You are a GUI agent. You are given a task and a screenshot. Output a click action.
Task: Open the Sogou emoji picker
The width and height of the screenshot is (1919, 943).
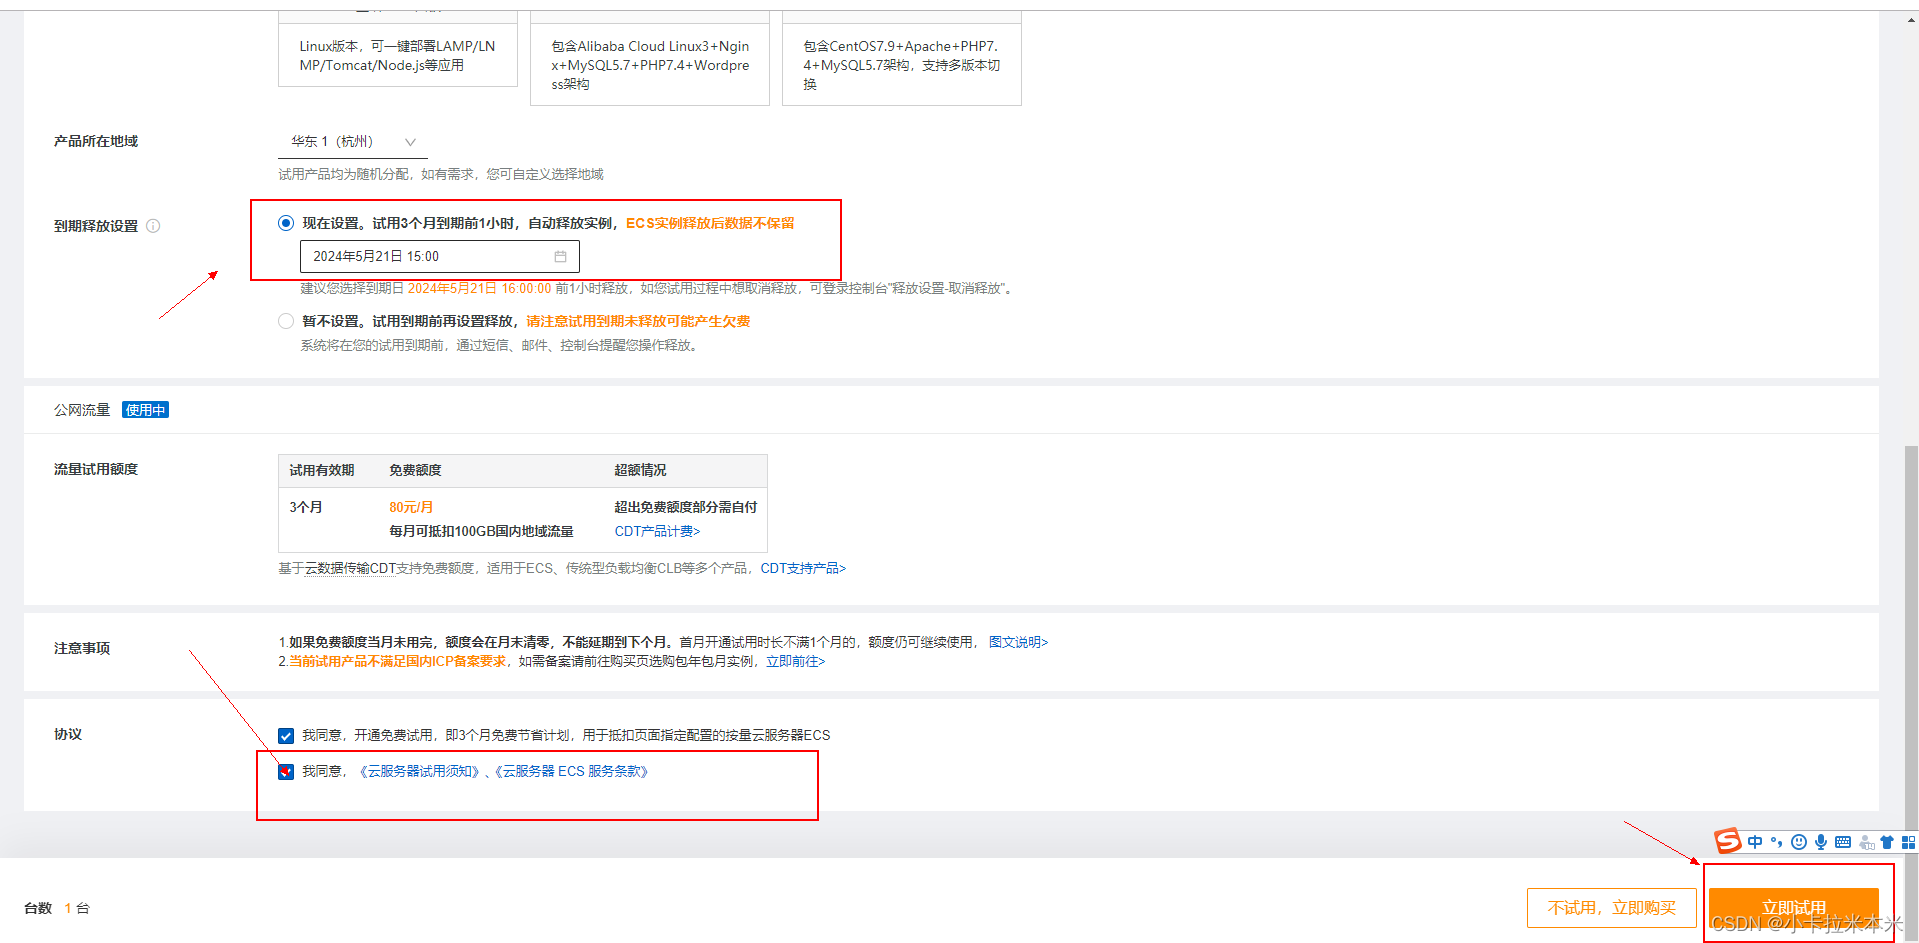tap(1799, 841)
